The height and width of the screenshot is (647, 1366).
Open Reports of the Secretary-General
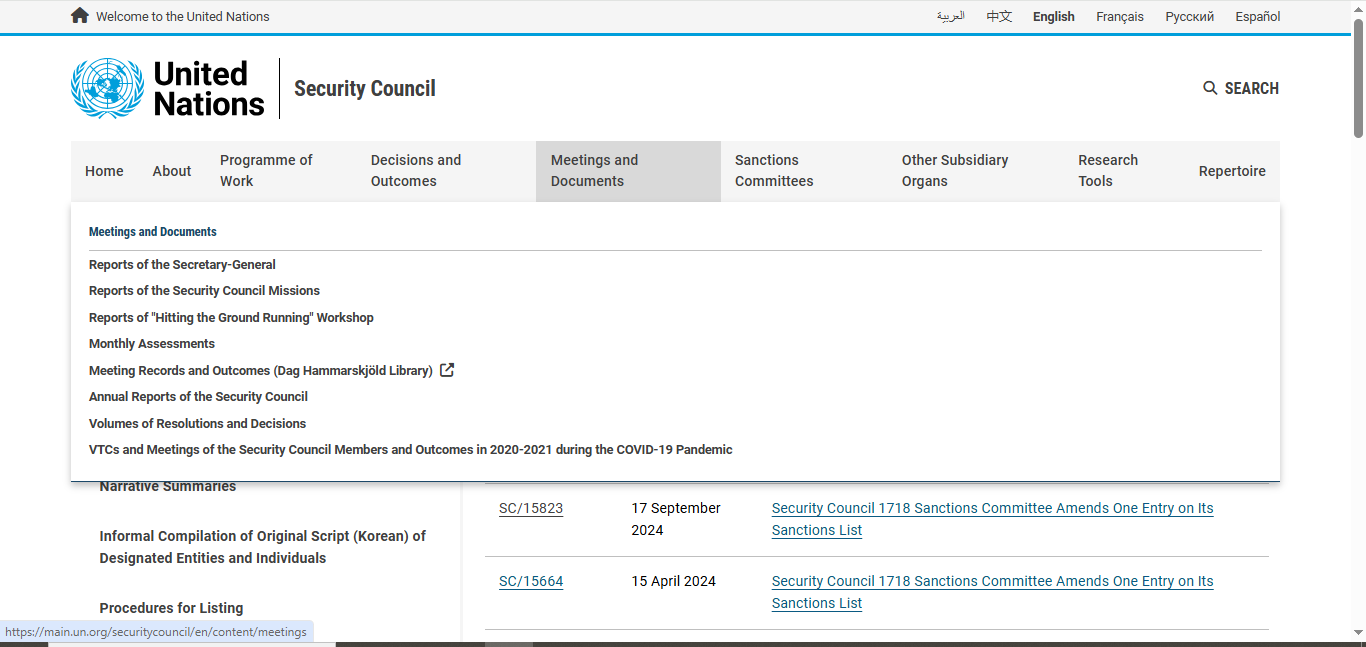[x=182, y=265]
